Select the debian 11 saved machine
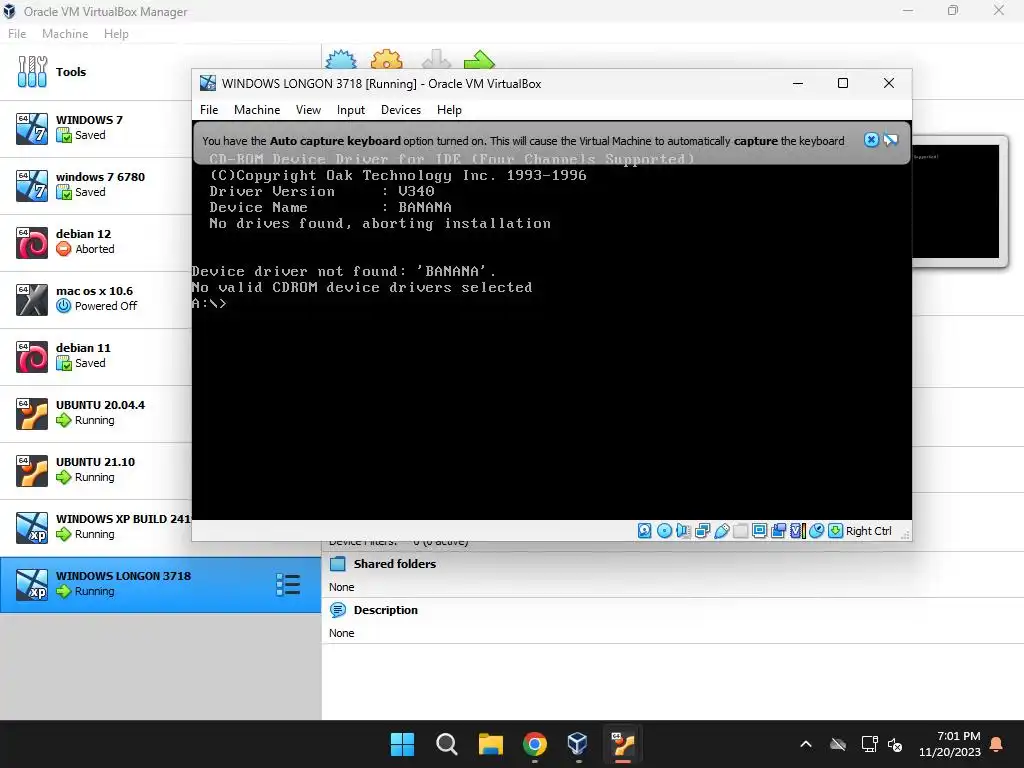 tap(95, 356)
